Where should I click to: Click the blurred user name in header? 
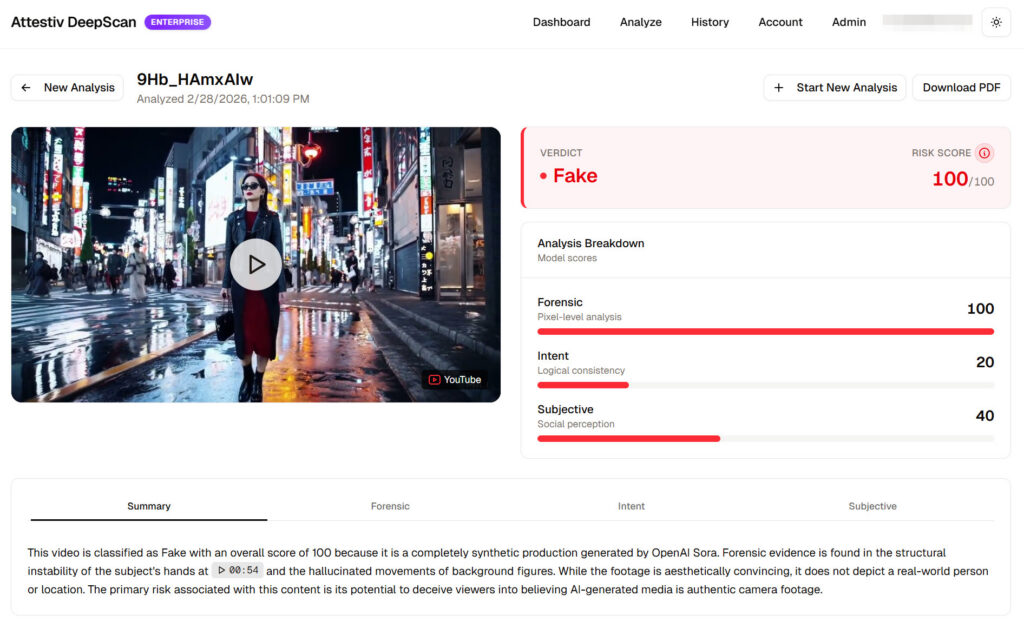pos(927,20)
